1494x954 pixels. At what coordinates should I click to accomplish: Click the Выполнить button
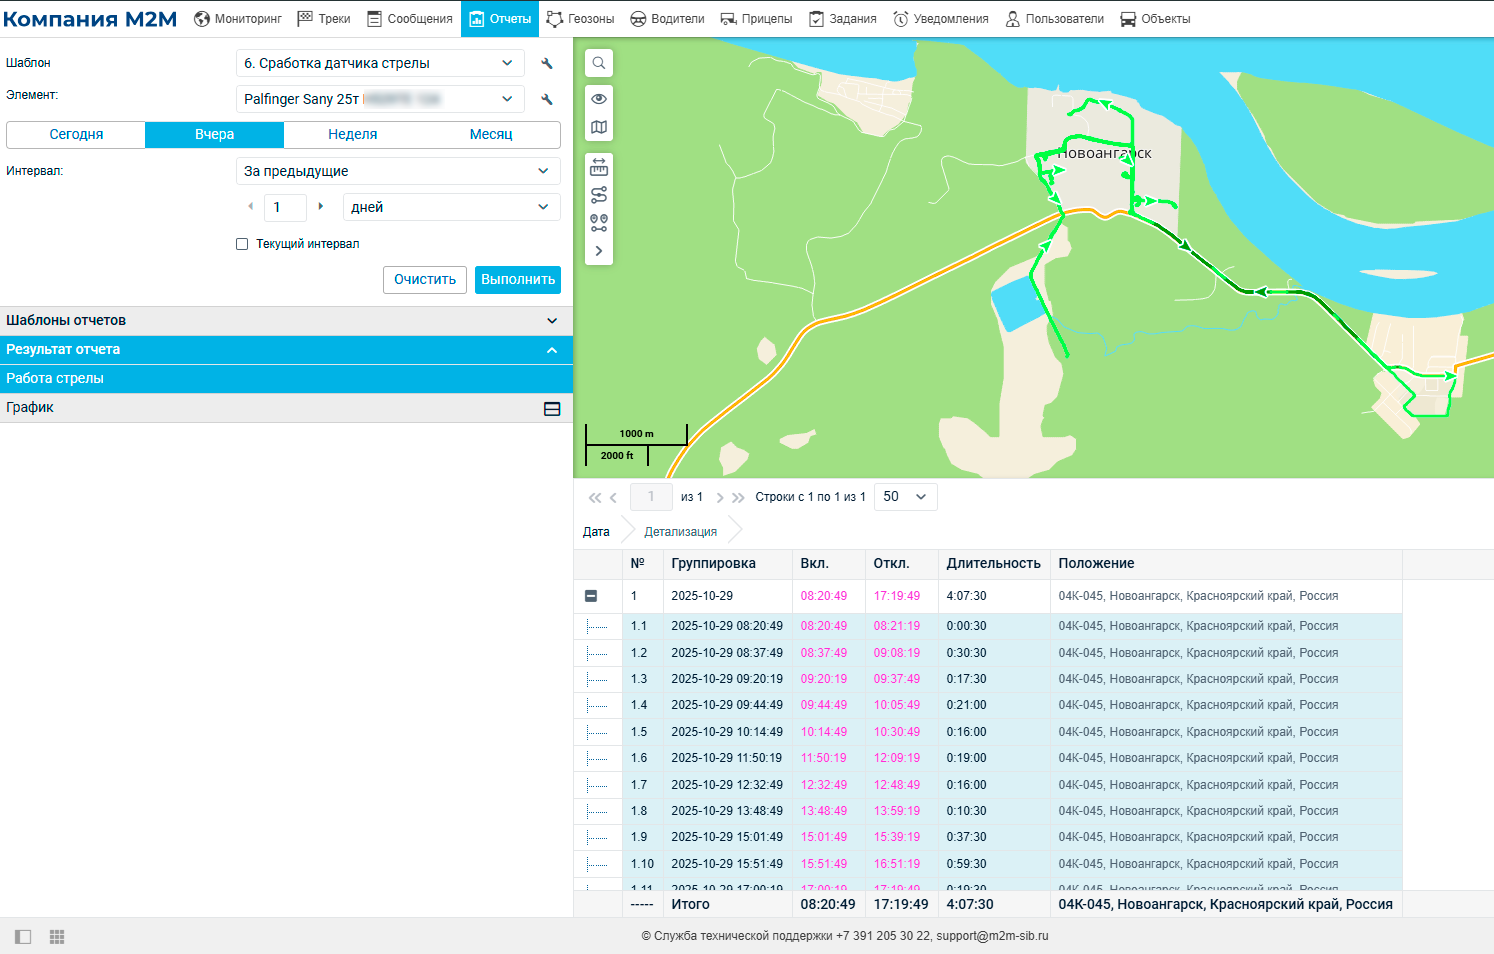click(518, 280)
